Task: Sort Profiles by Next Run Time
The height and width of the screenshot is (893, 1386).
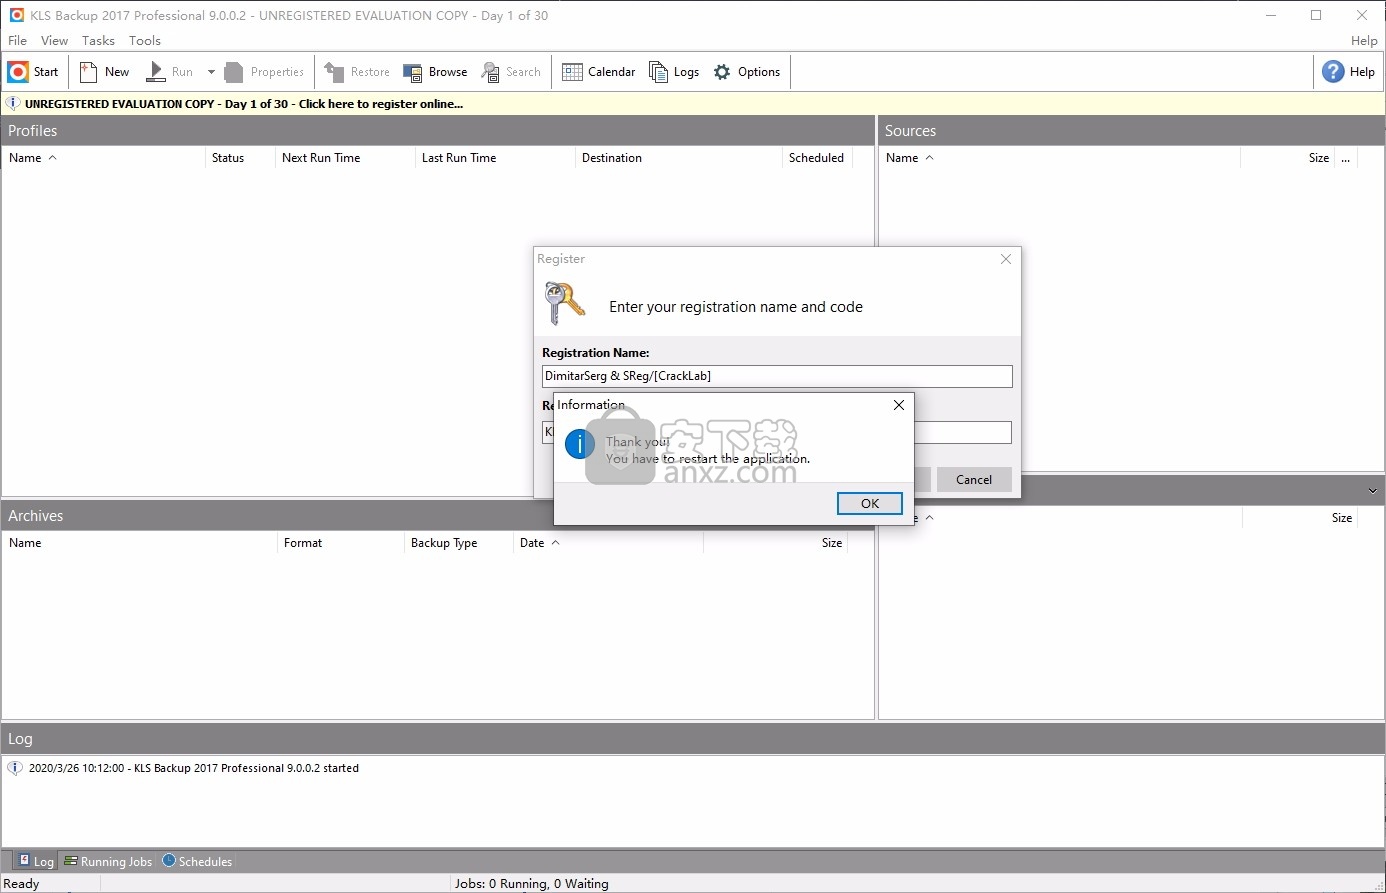Action: click(345, 158)
